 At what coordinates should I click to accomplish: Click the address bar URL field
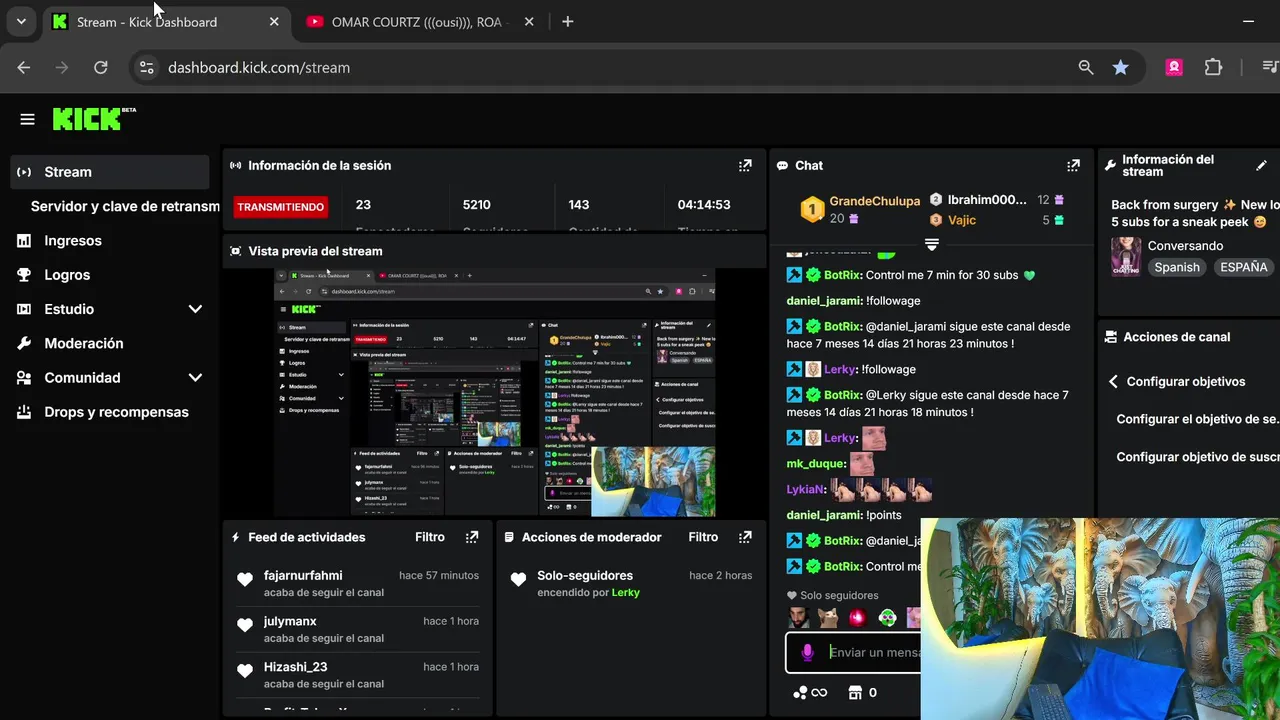600,67
